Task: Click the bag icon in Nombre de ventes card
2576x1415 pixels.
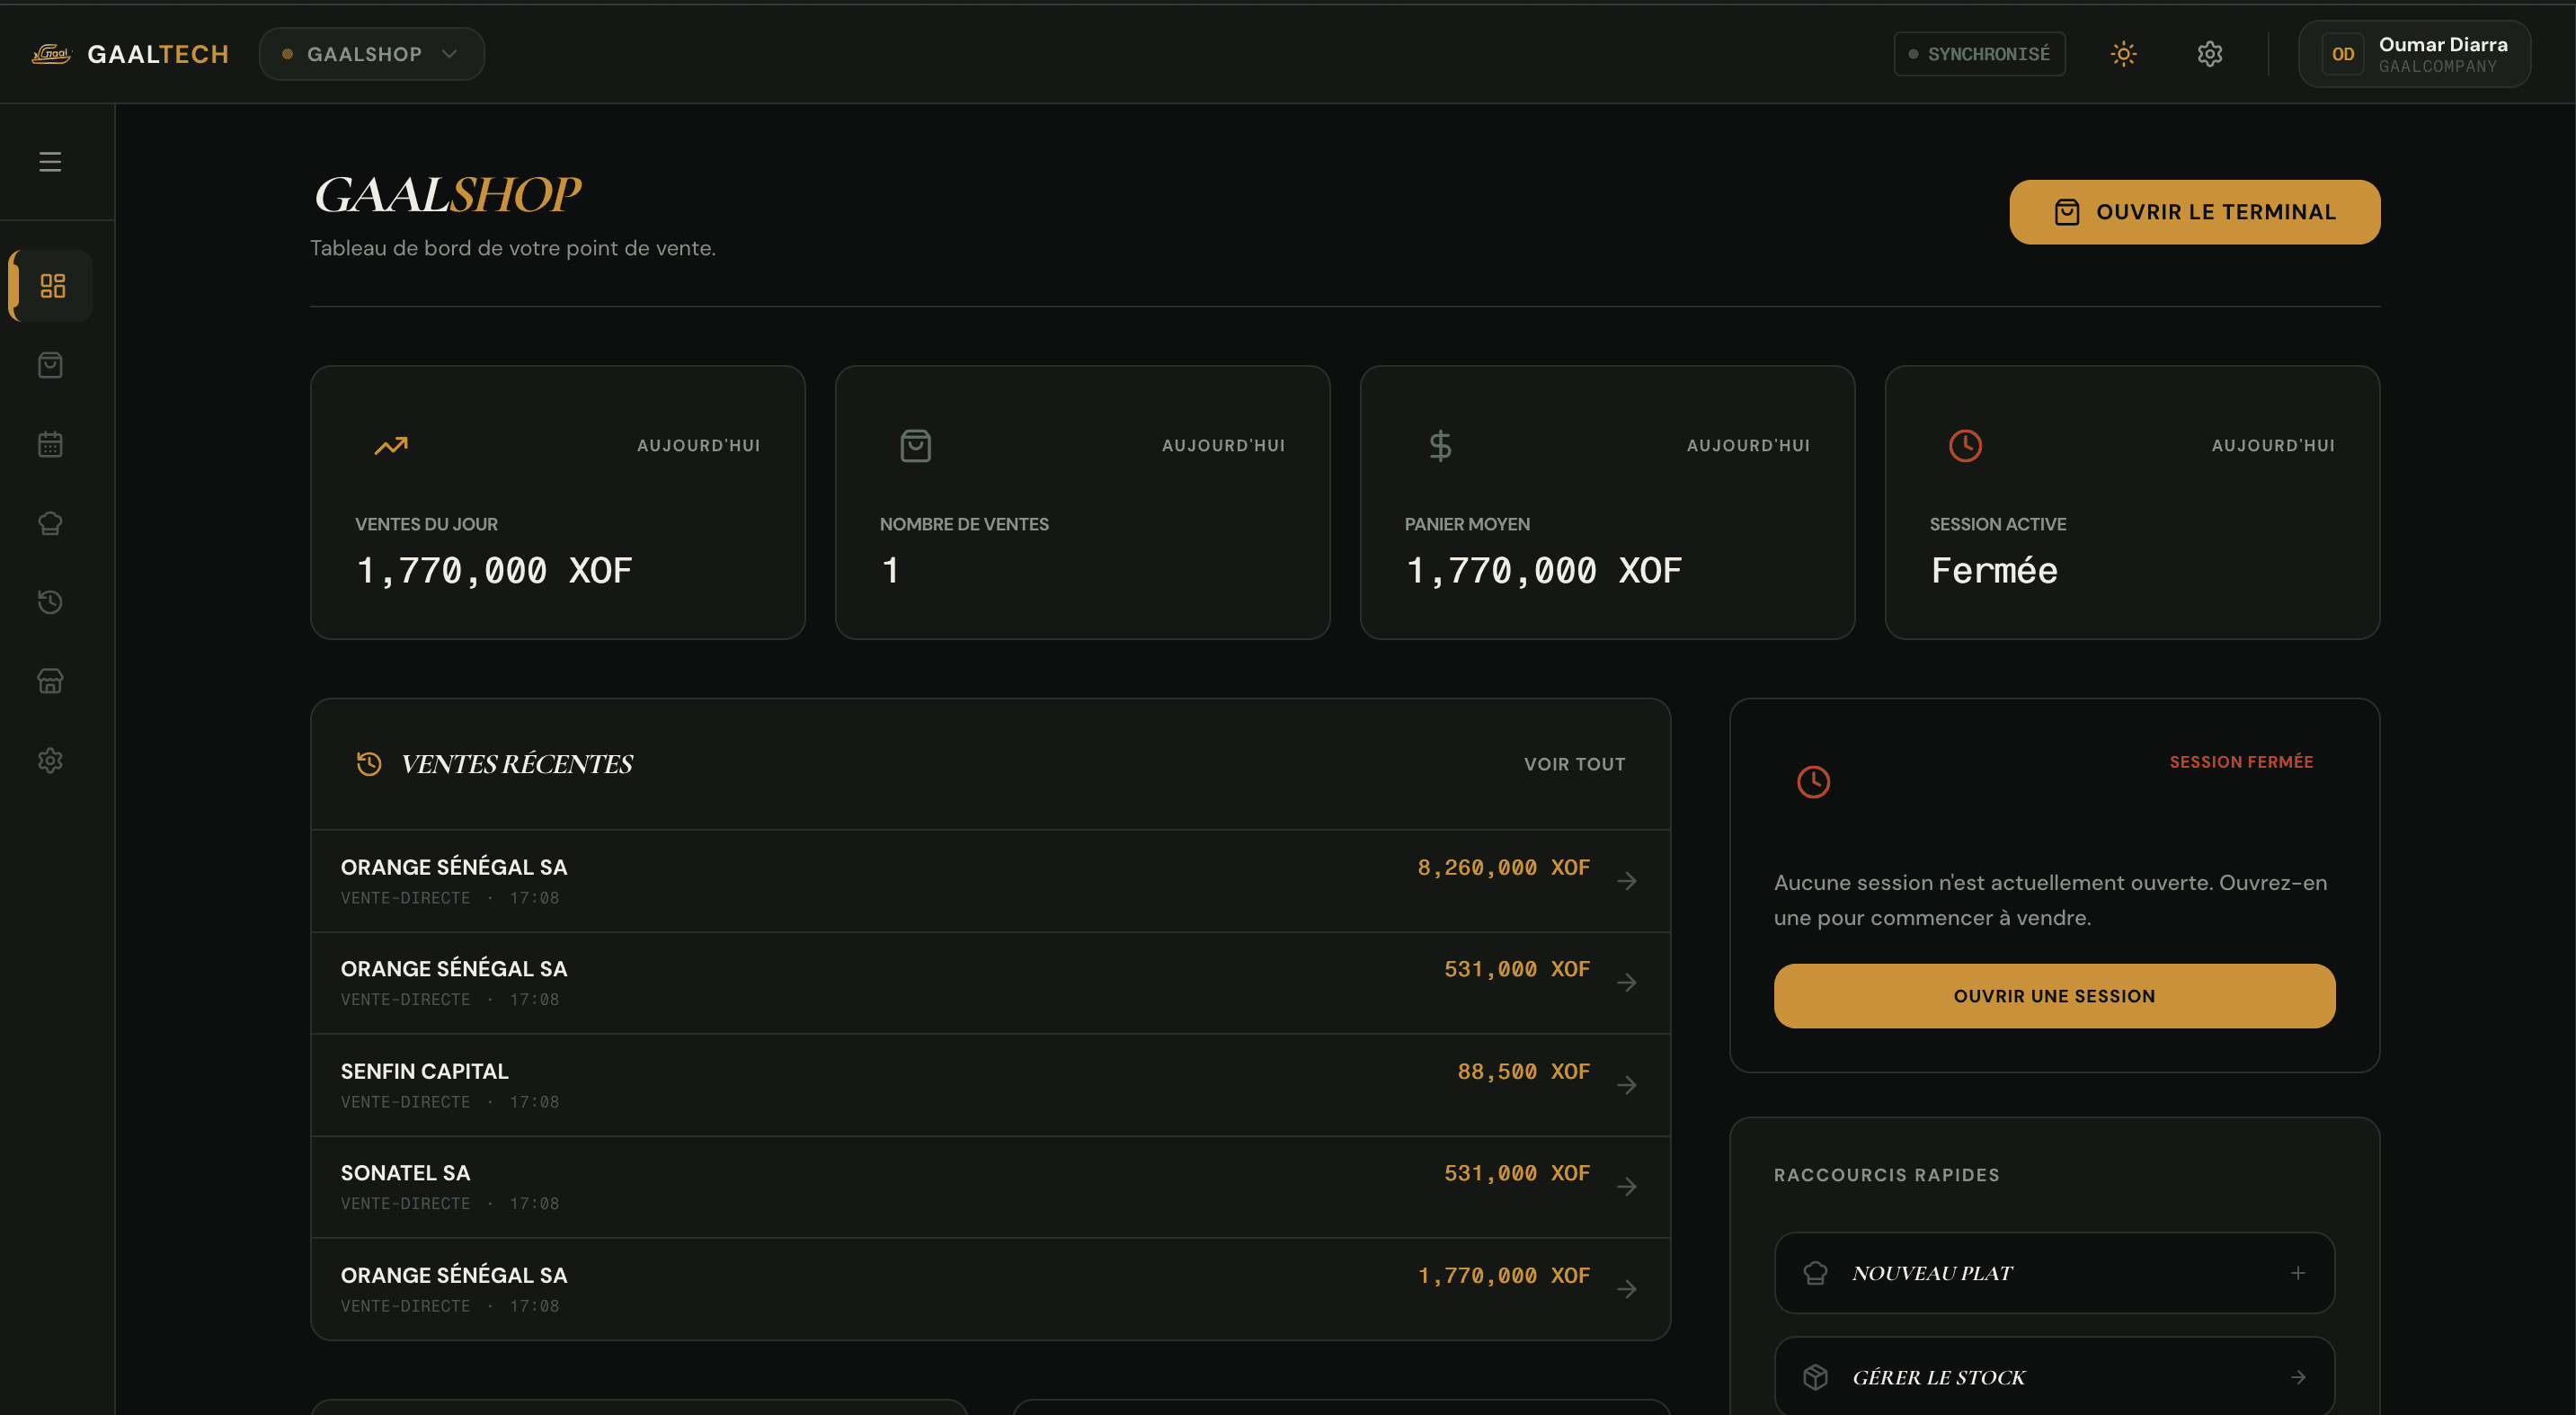Action: coord(915,445)
